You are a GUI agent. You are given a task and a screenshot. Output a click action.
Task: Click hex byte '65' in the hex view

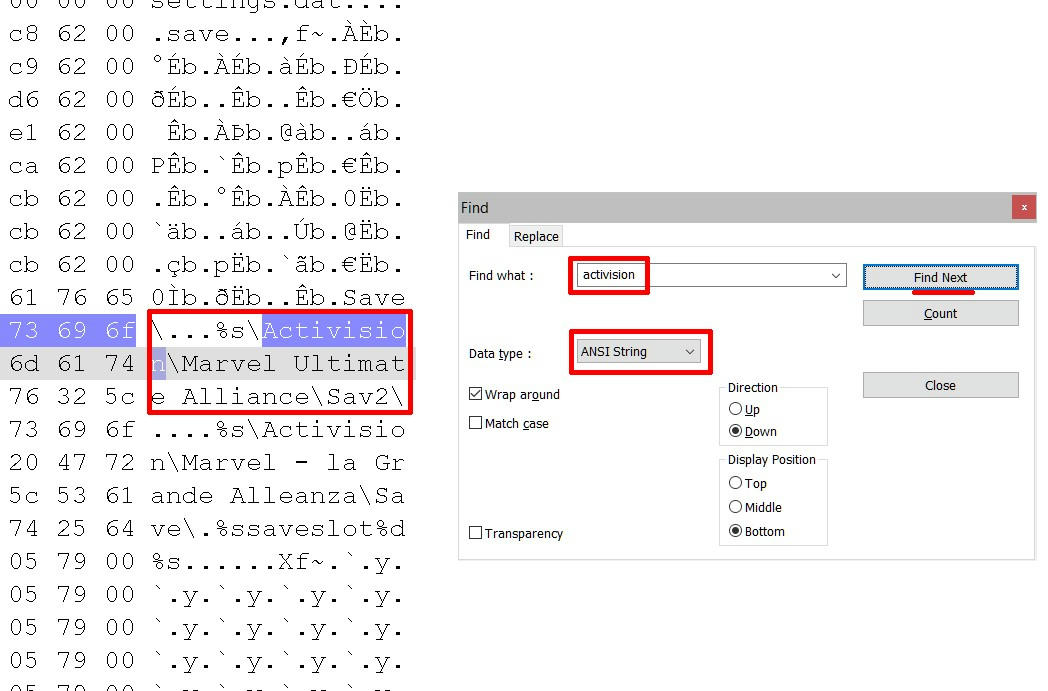(x=120, y=297)
